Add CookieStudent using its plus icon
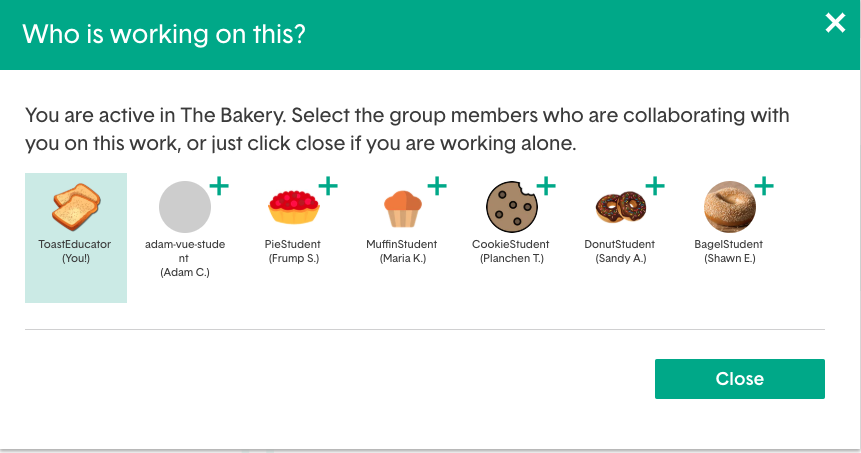Viewport: 861px width, 453px height. tap(546, 186)
